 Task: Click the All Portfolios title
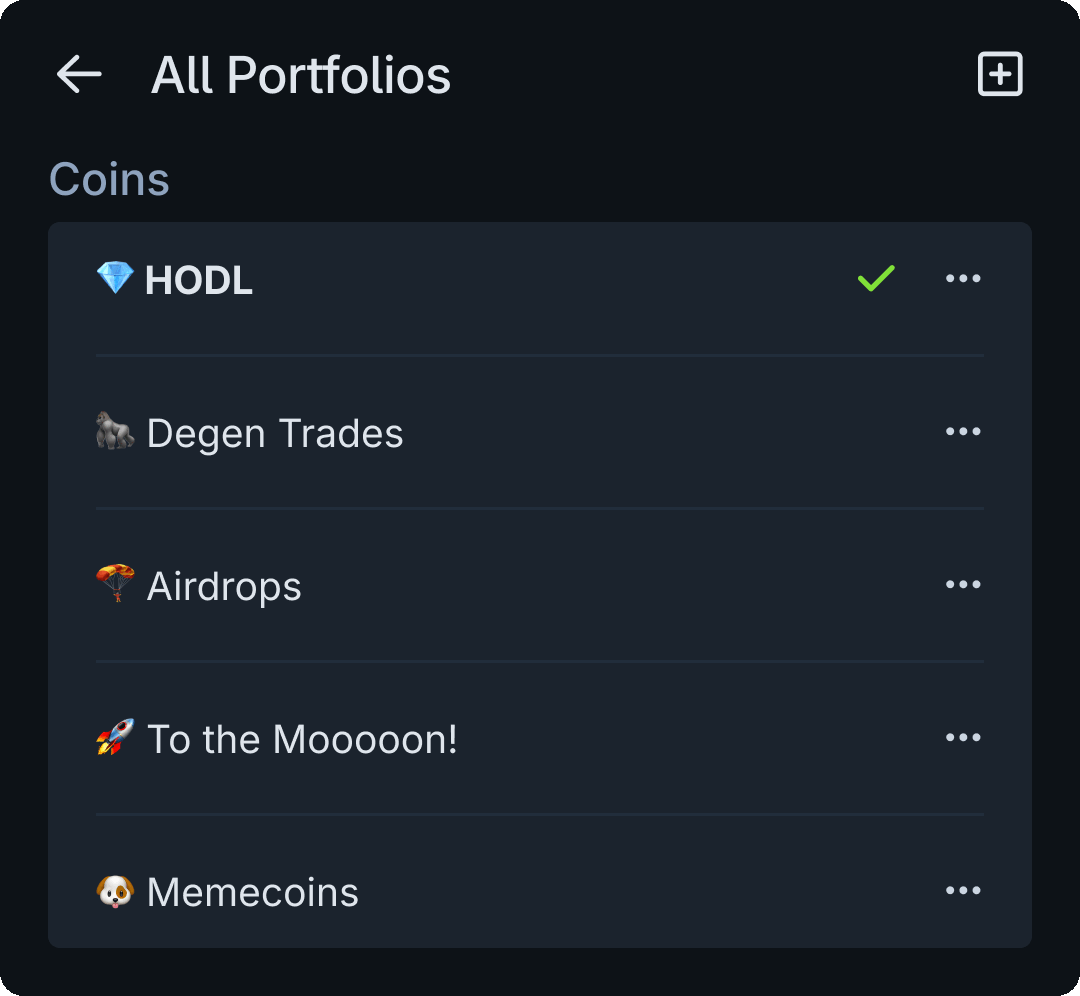(300, 74)
